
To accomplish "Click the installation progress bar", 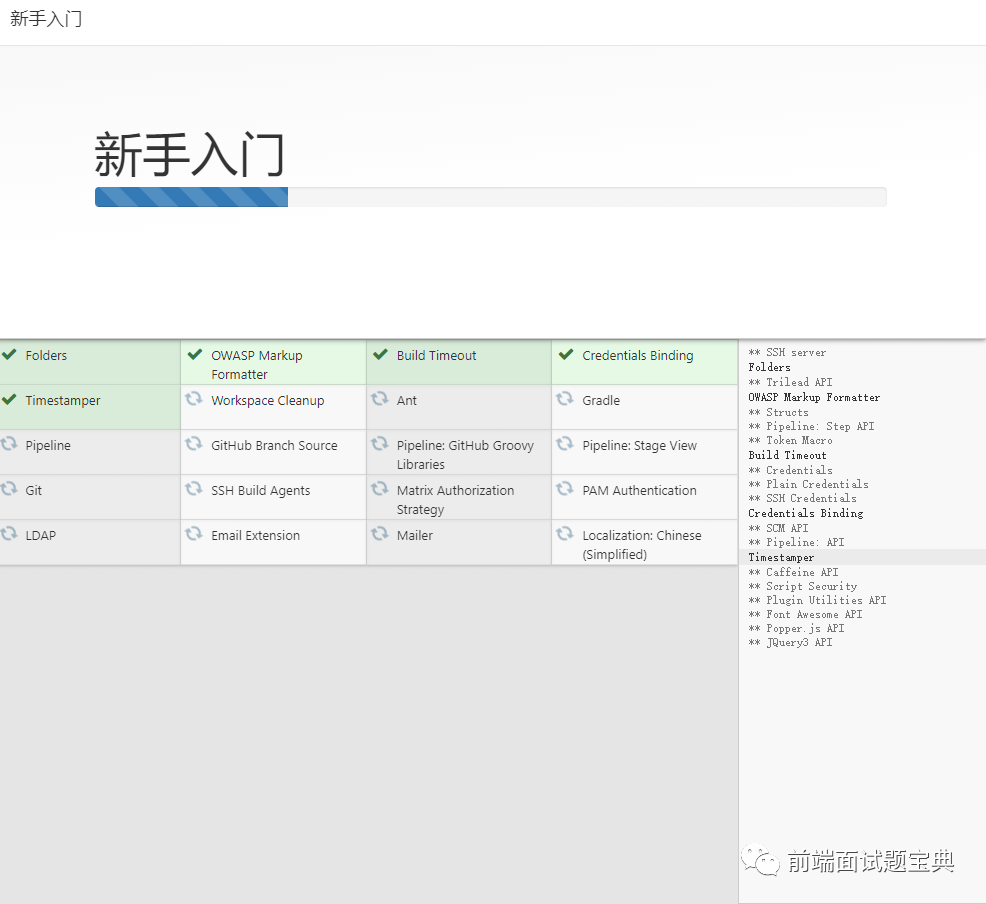I will [490, 197].
